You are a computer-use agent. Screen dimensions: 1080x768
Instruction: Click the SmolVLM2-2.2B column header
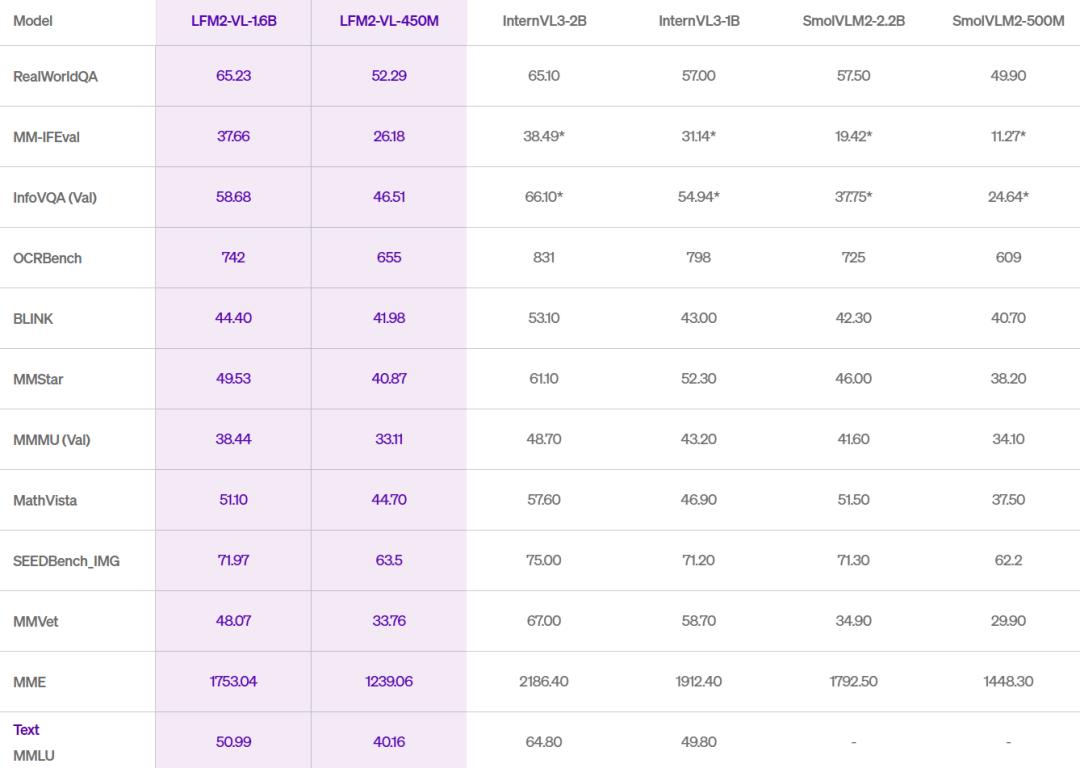coord(853,21)
